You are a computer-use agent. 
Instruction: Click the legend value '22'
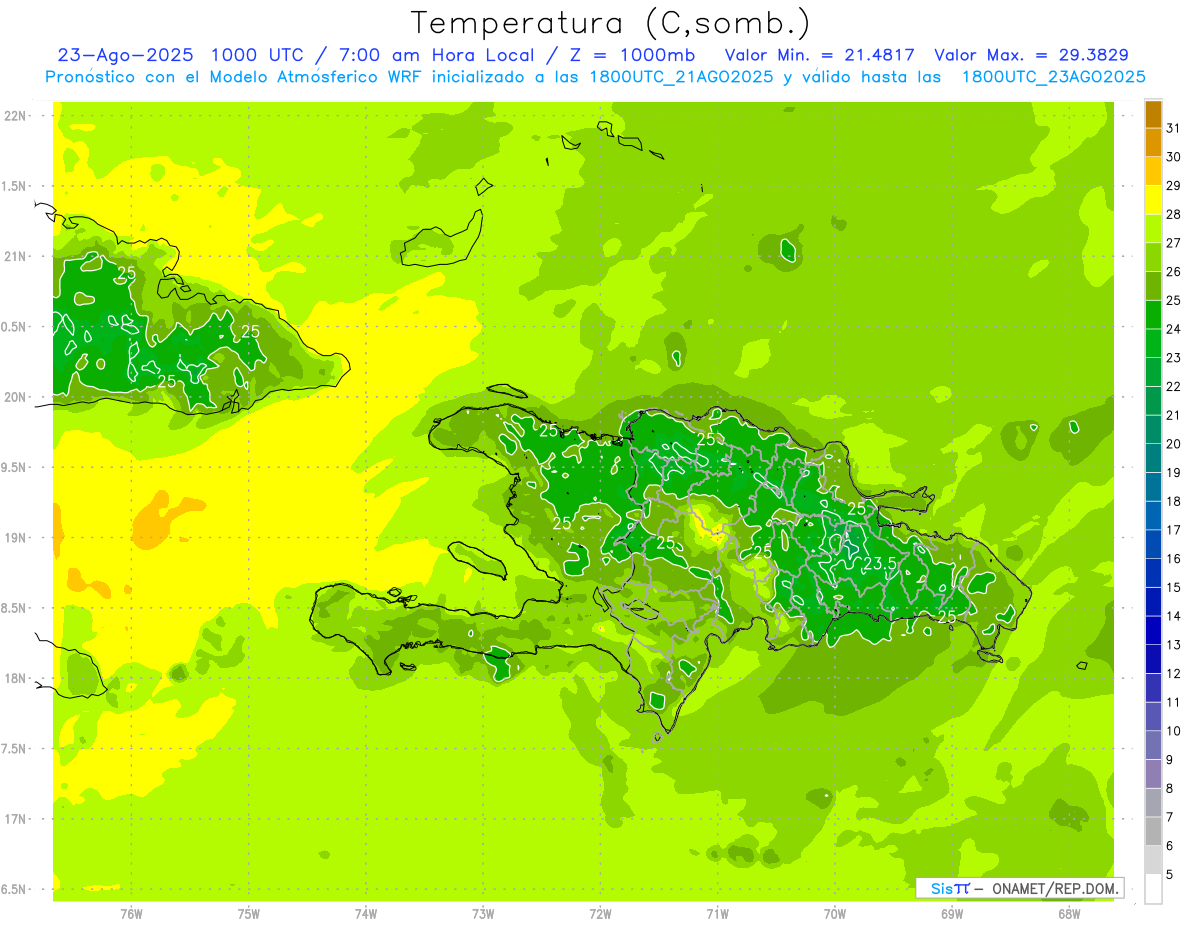(x=1174, y=386)
